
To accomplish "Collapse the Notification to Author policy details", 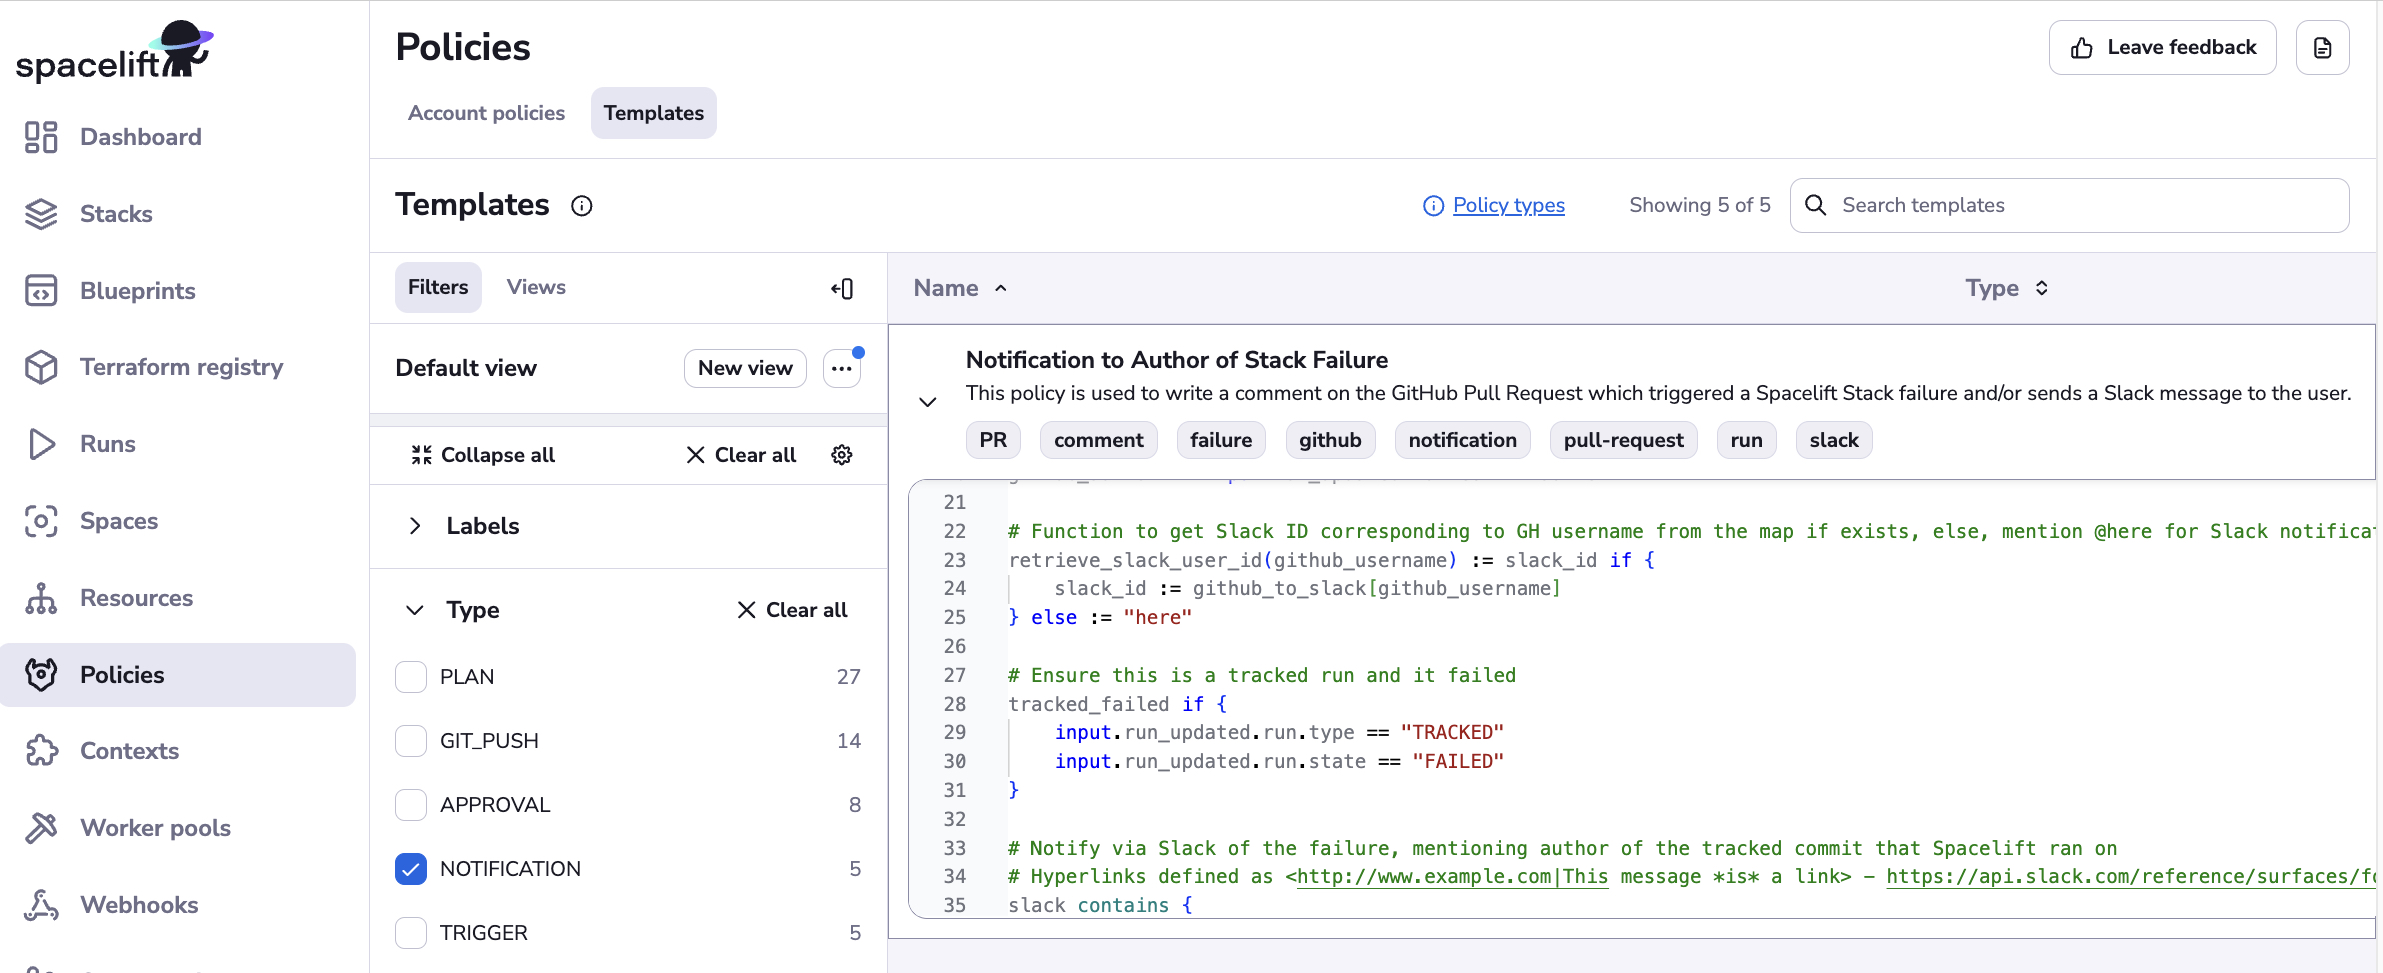I will [x=927, y=401].
